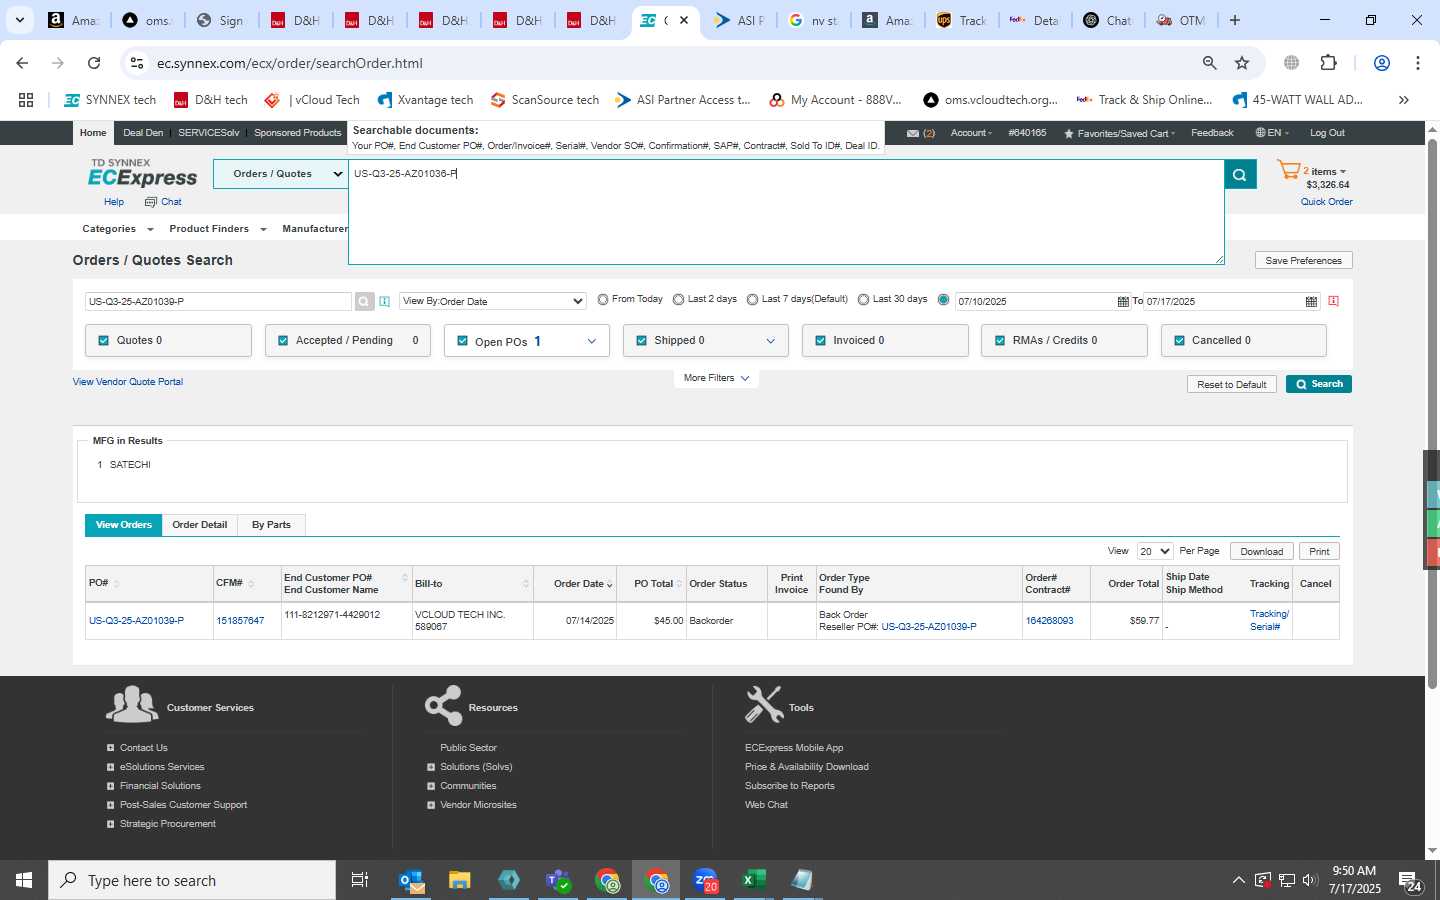Image resolution: width=1440 pixels, height=900 pixels.
Task: Open Product Finders menu
Action: [x=218, y=229]
